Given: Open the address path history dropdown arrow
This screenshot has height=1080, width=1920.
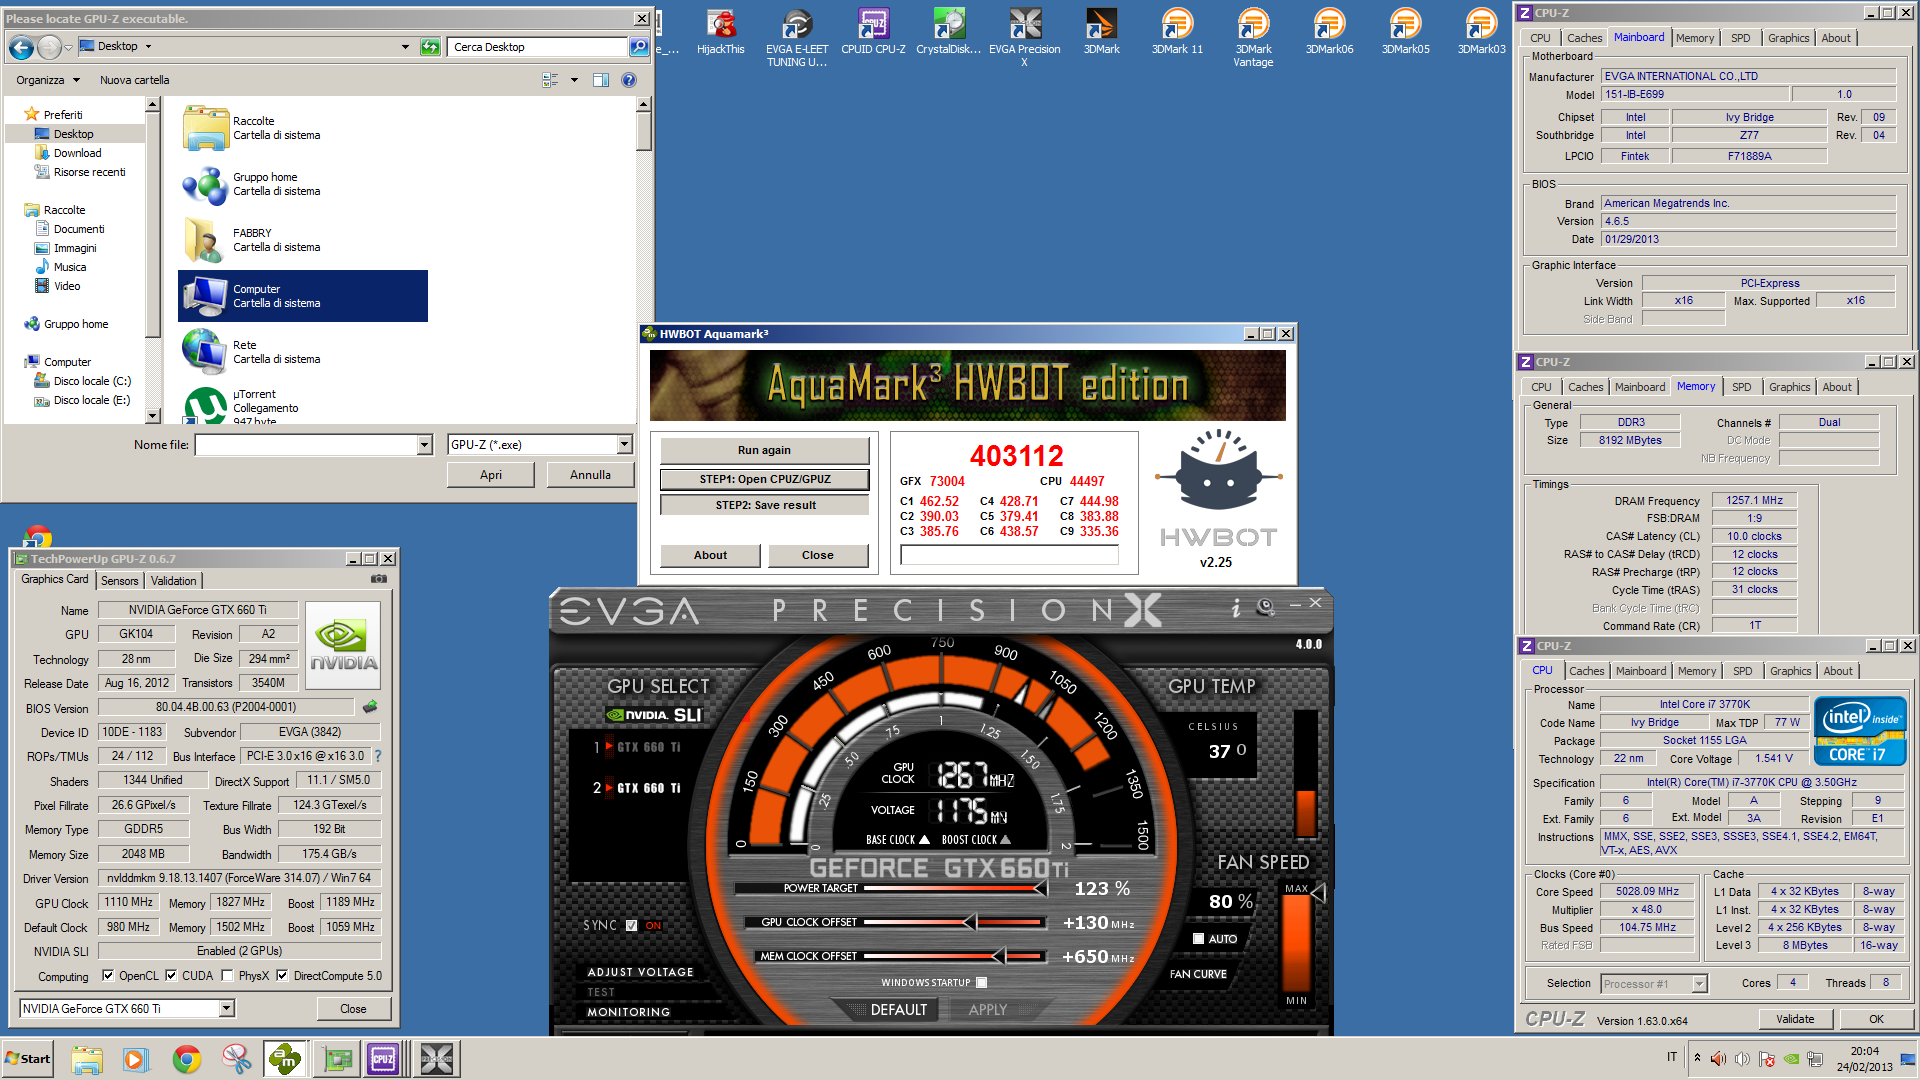Looking at the screenshot, I should 405,47.
